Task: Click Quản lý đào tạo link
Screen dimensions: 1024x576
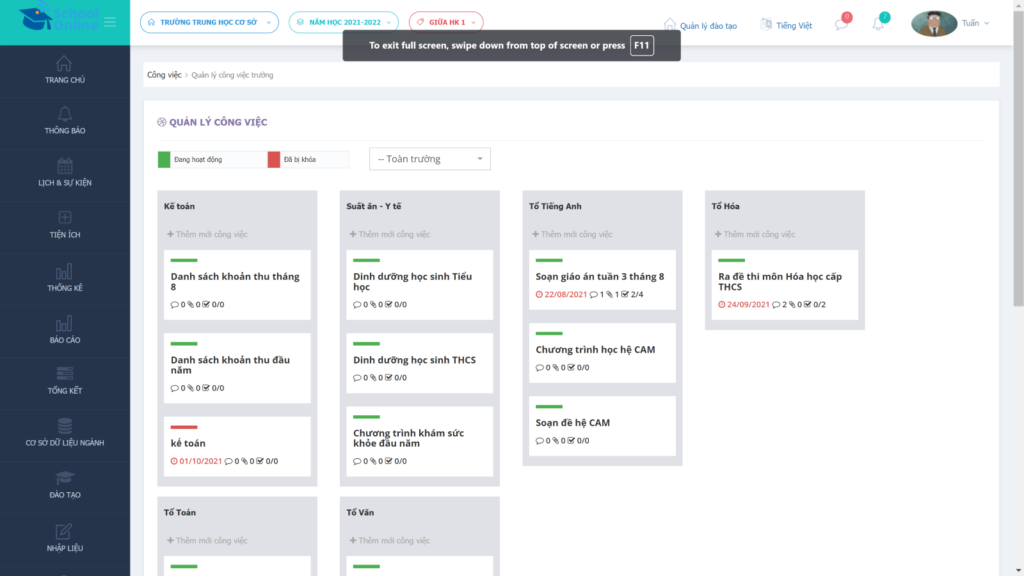Action: pyautogui.click(x=700, y=25)
